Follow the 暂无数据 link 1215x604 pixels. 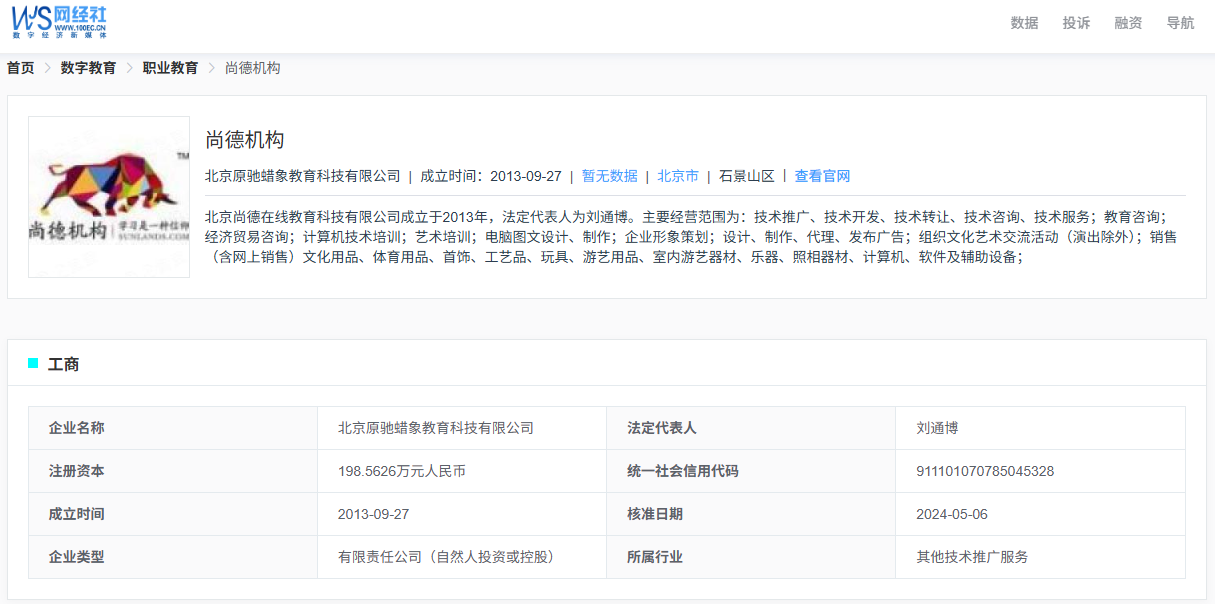coord(609,176)
